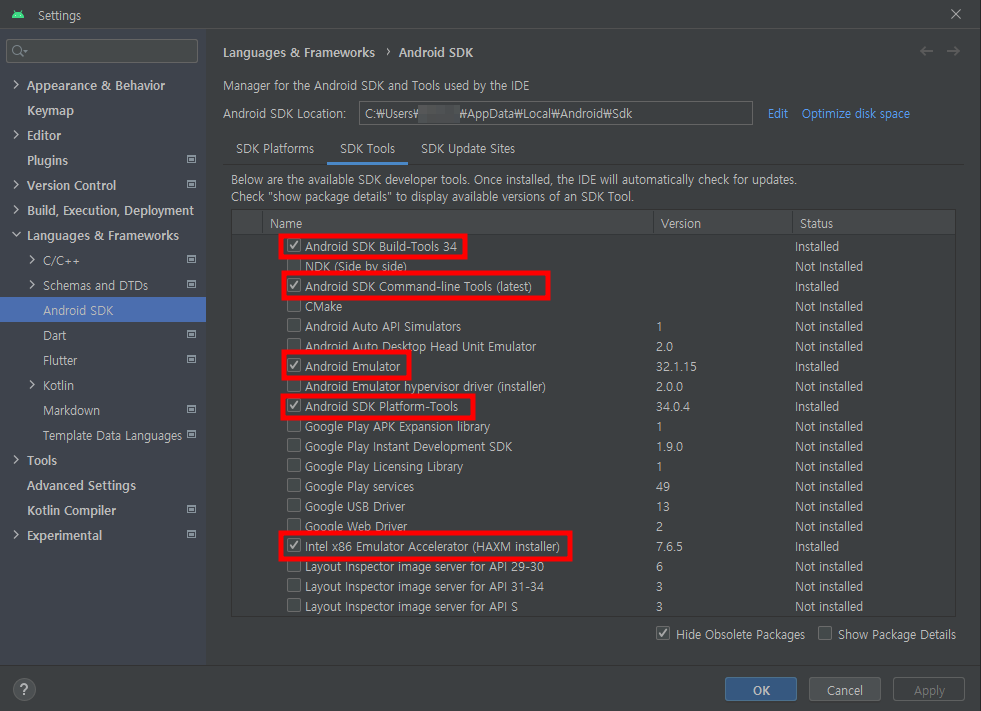This screenshot has width=981, height=711.
Task: Click Languages & Frameworks breadcrumb
Action: 299,53
